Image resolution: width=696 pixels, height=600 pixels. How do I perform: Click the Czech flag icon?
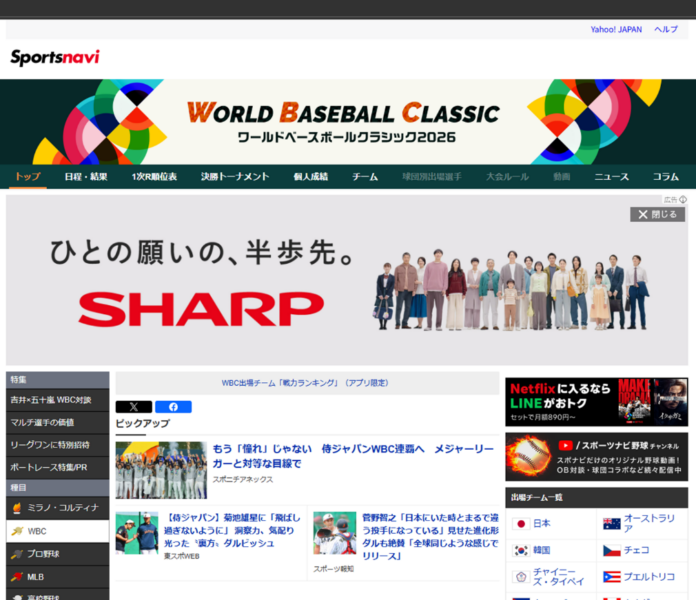coord(611,550)
